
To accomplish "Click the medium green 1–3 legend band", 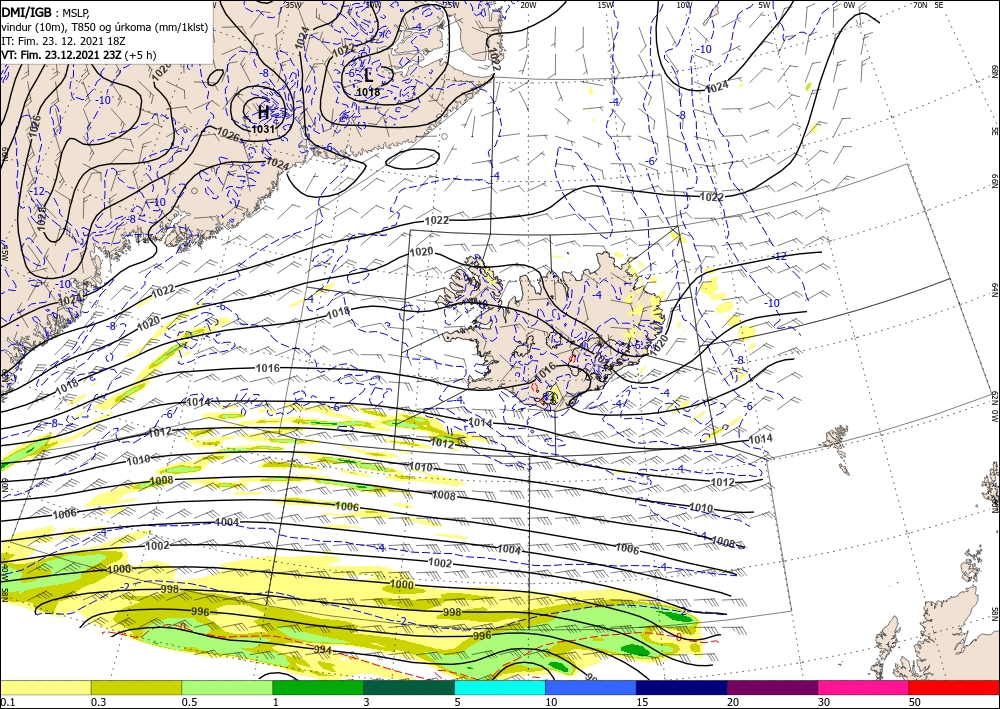I will [318, 687].
